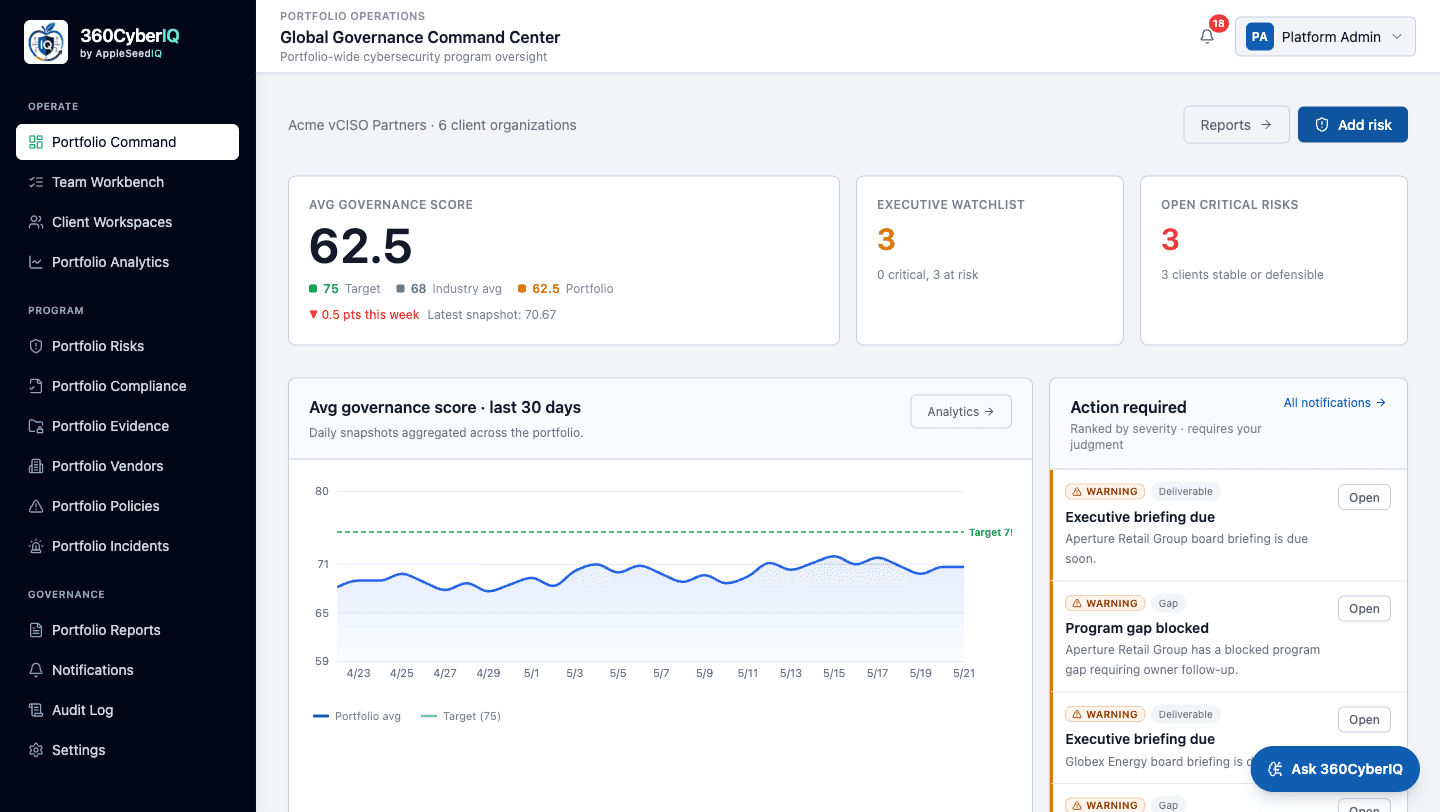Click the Gap tag on Program gap blocked
The width and height of the screenshot is (1440, 812).
(1168, 603)
